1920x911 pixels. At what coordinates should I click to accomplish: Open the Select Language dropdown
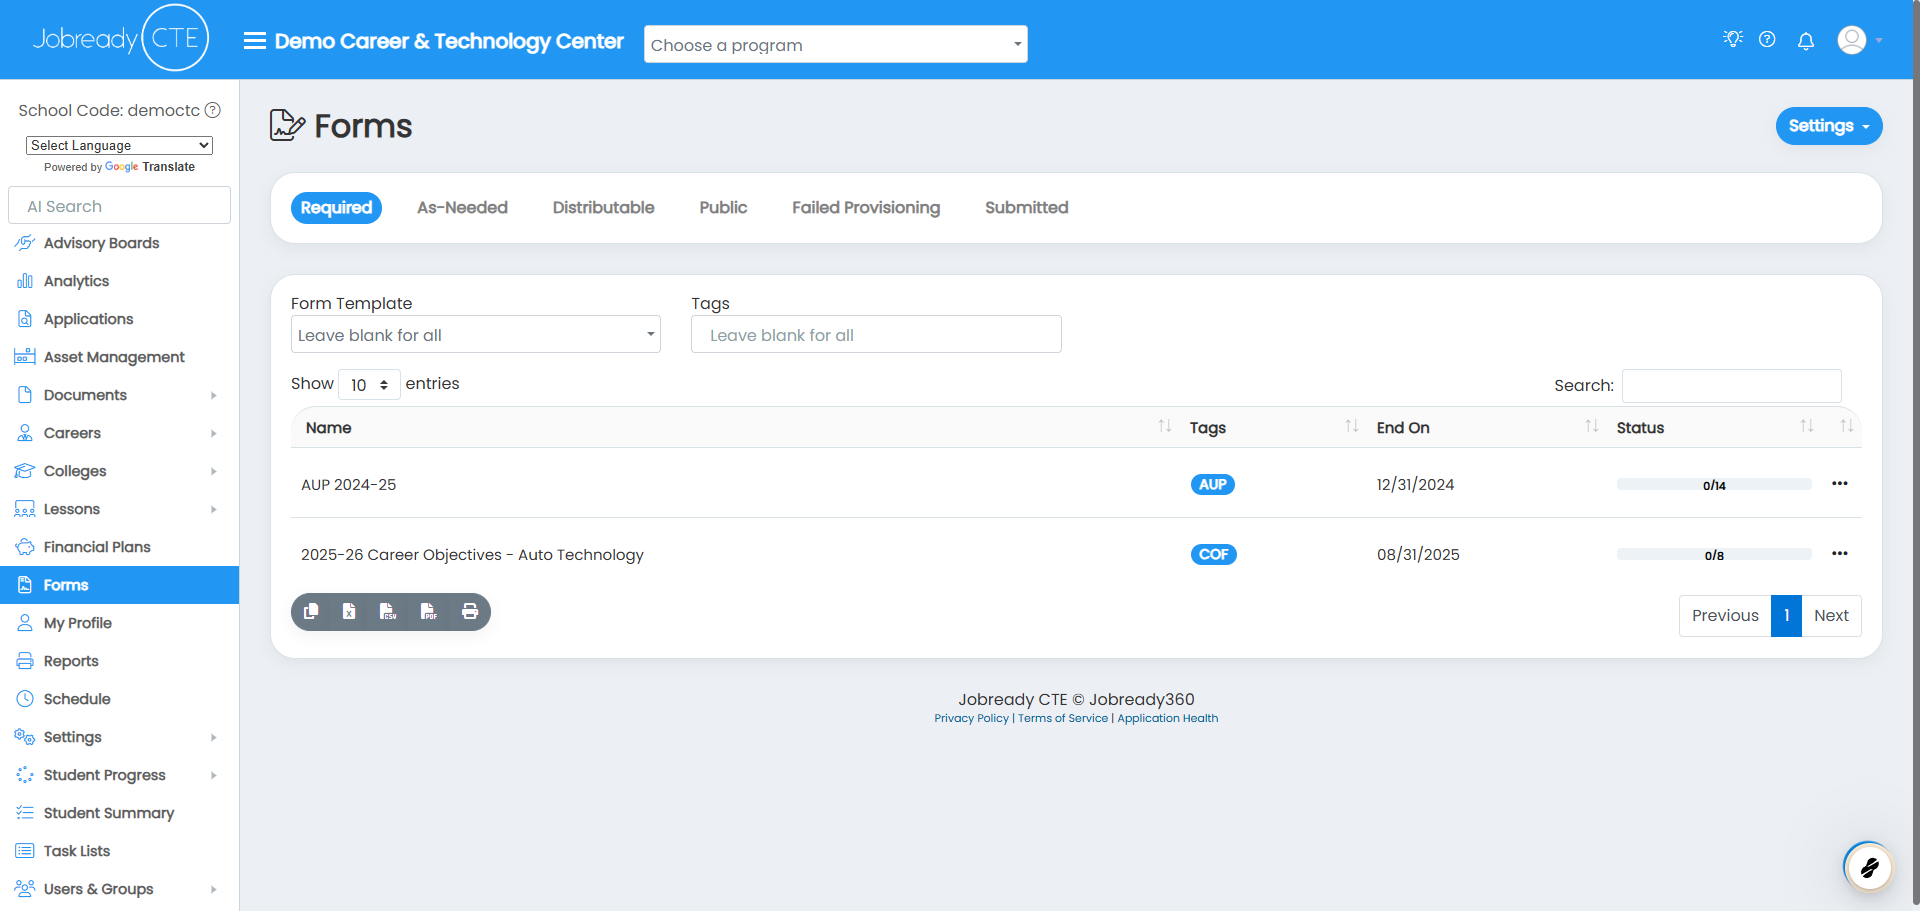pos(119,145)
